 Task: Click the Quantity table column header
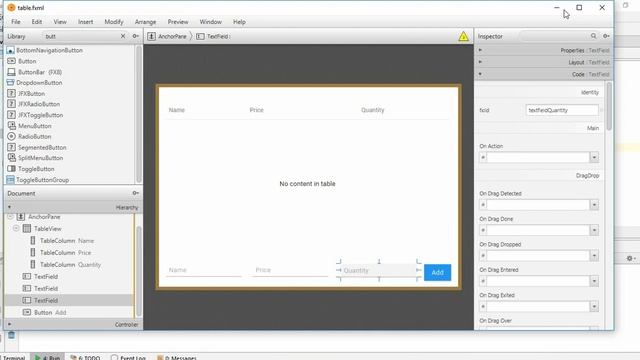pyautogui.click(x=373, y=110)
